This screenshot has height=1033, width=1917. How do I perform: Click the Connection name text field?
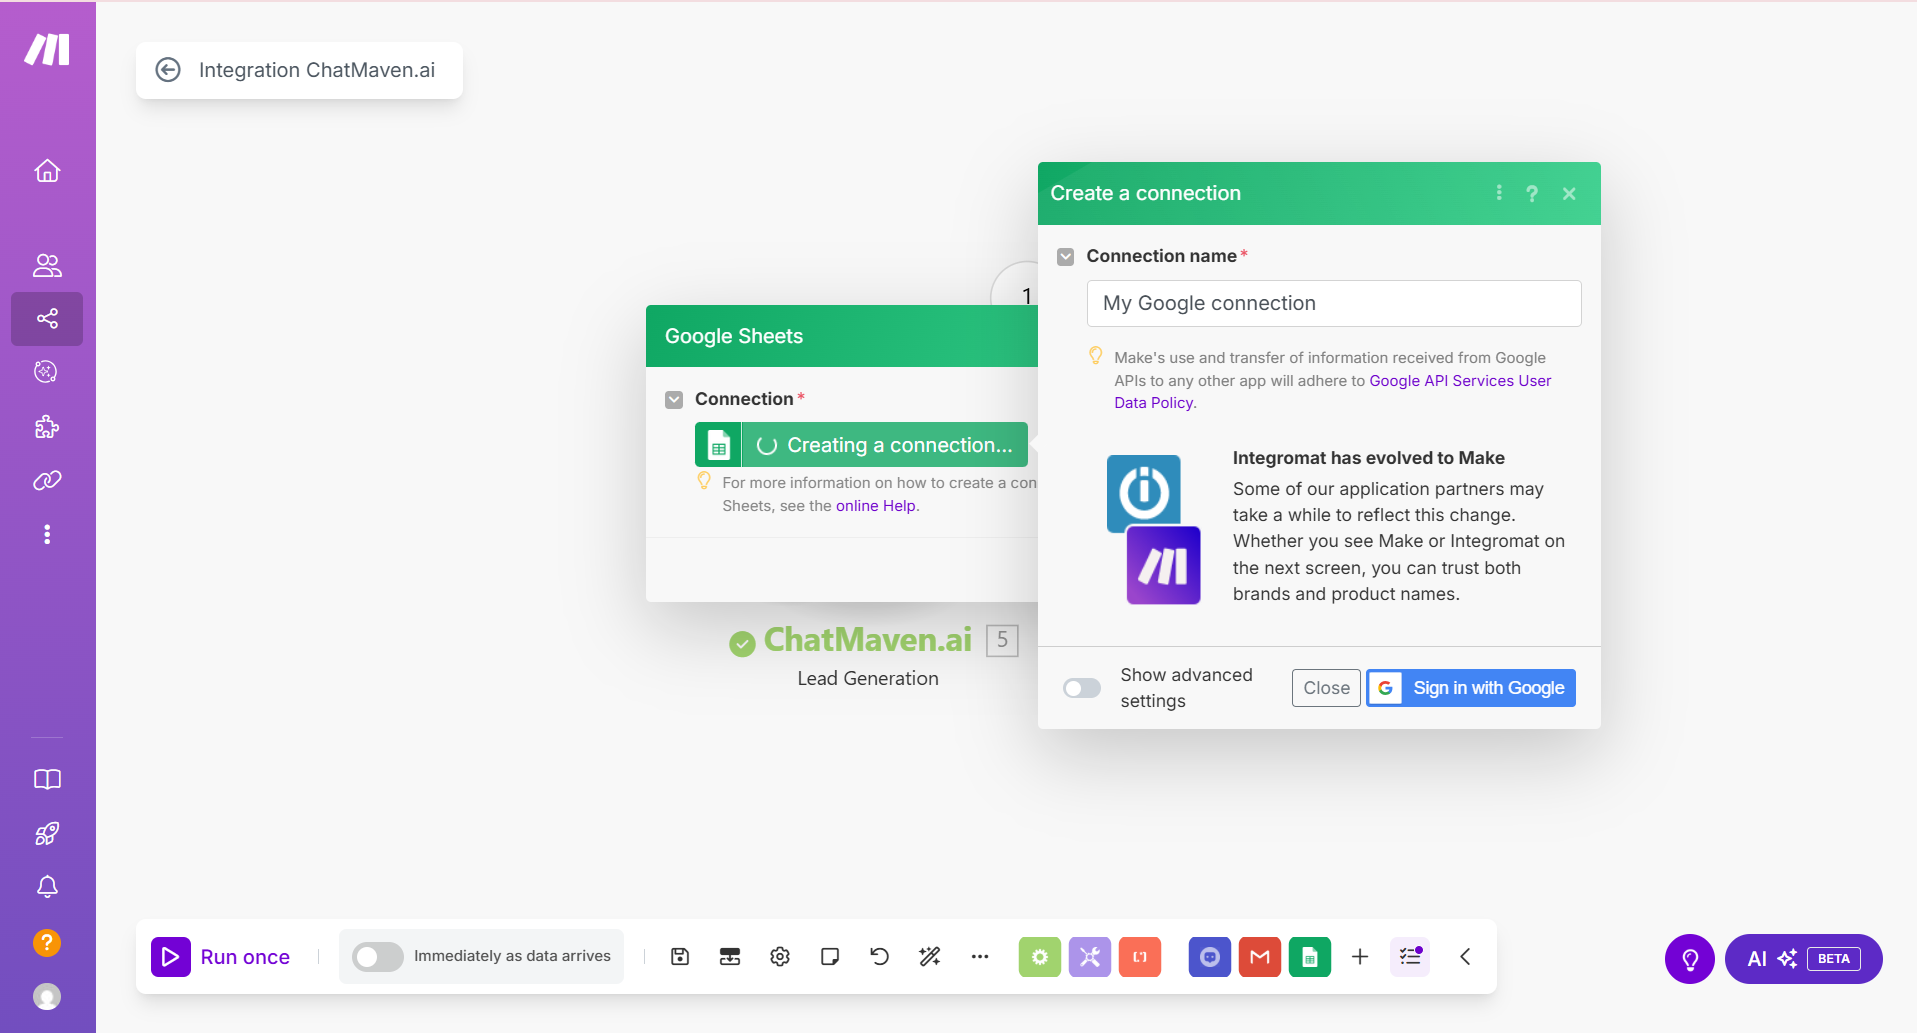point(1333,304)
